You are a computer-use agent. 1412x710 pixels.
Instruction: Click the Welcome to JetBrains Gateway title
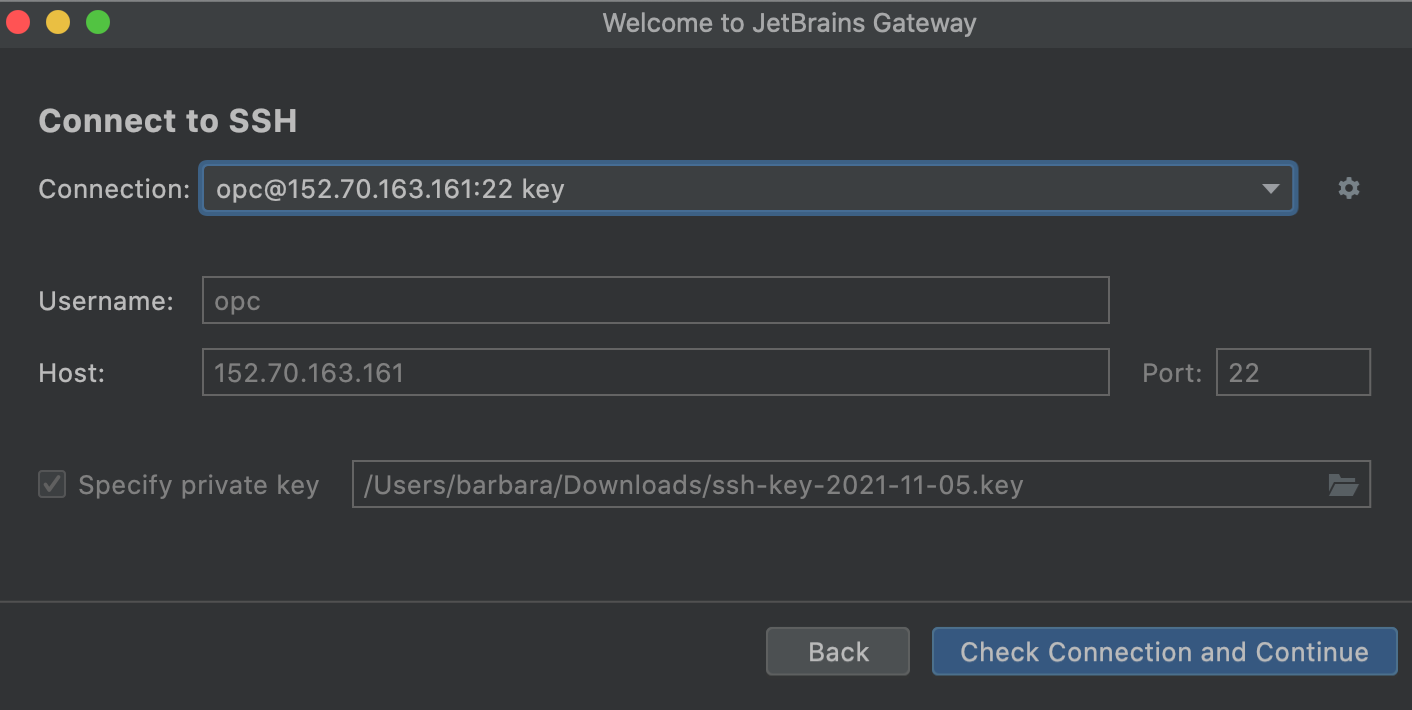point(789,23)
